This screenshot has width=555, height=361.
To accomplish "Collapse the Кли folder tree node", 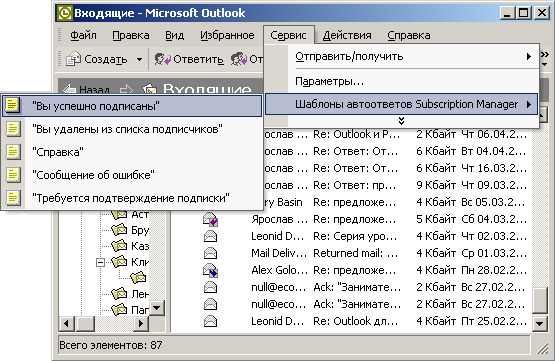I will 101,262.
